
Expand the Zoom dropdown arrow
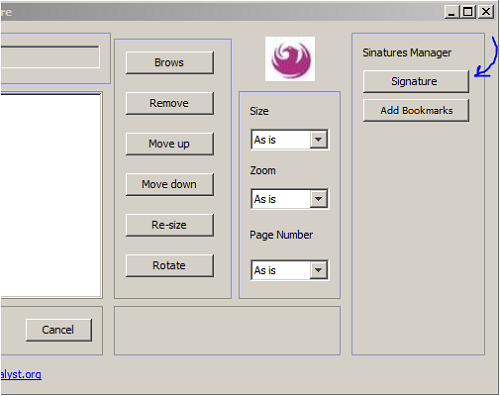(318, 199)
